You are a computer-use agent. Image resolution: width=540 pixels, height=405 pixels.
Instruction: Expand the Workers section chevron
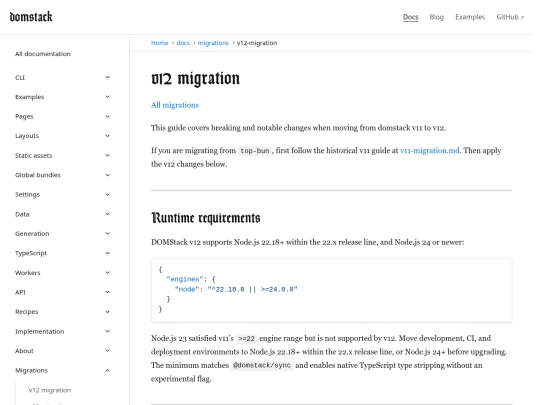point(107,272)
